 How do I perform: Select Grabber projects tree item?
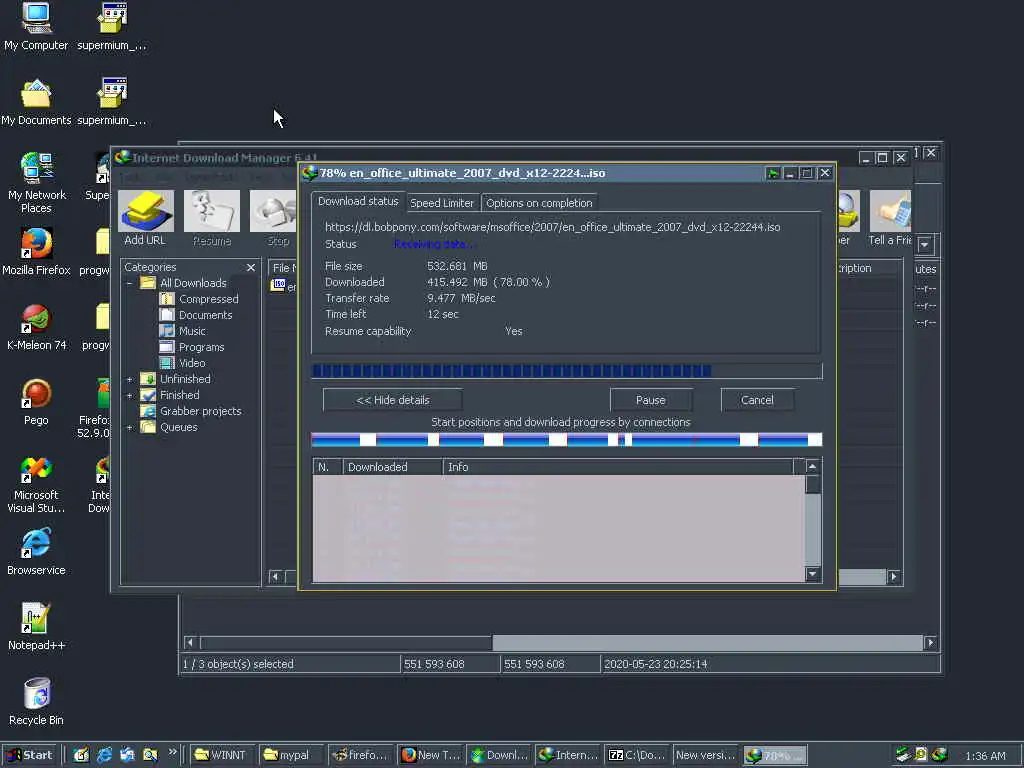[x=191, y=411]
